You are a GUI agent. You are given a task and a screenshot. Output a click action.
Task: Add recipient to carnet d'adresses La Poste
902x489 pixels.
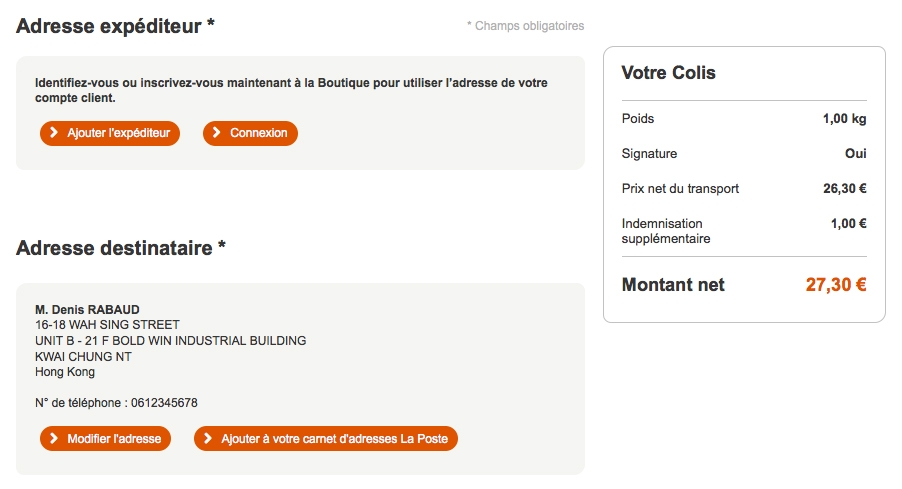click(326, 439)
